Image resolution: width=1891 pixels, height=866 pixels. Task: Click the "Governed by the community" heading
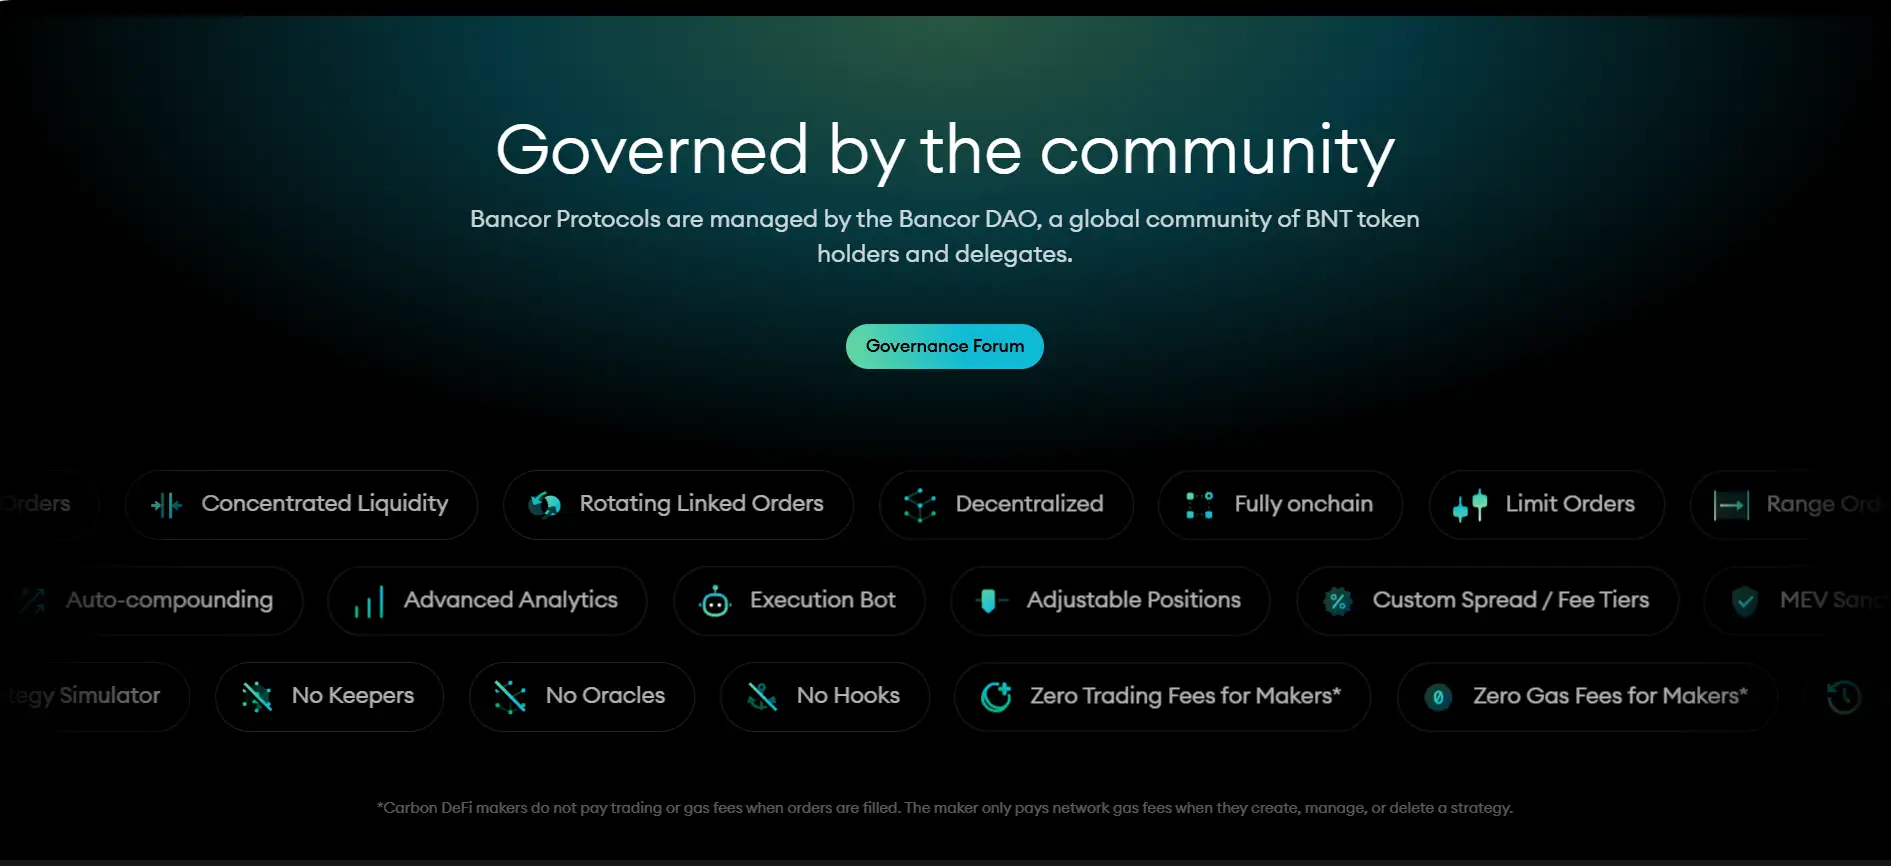click(944, 150)
